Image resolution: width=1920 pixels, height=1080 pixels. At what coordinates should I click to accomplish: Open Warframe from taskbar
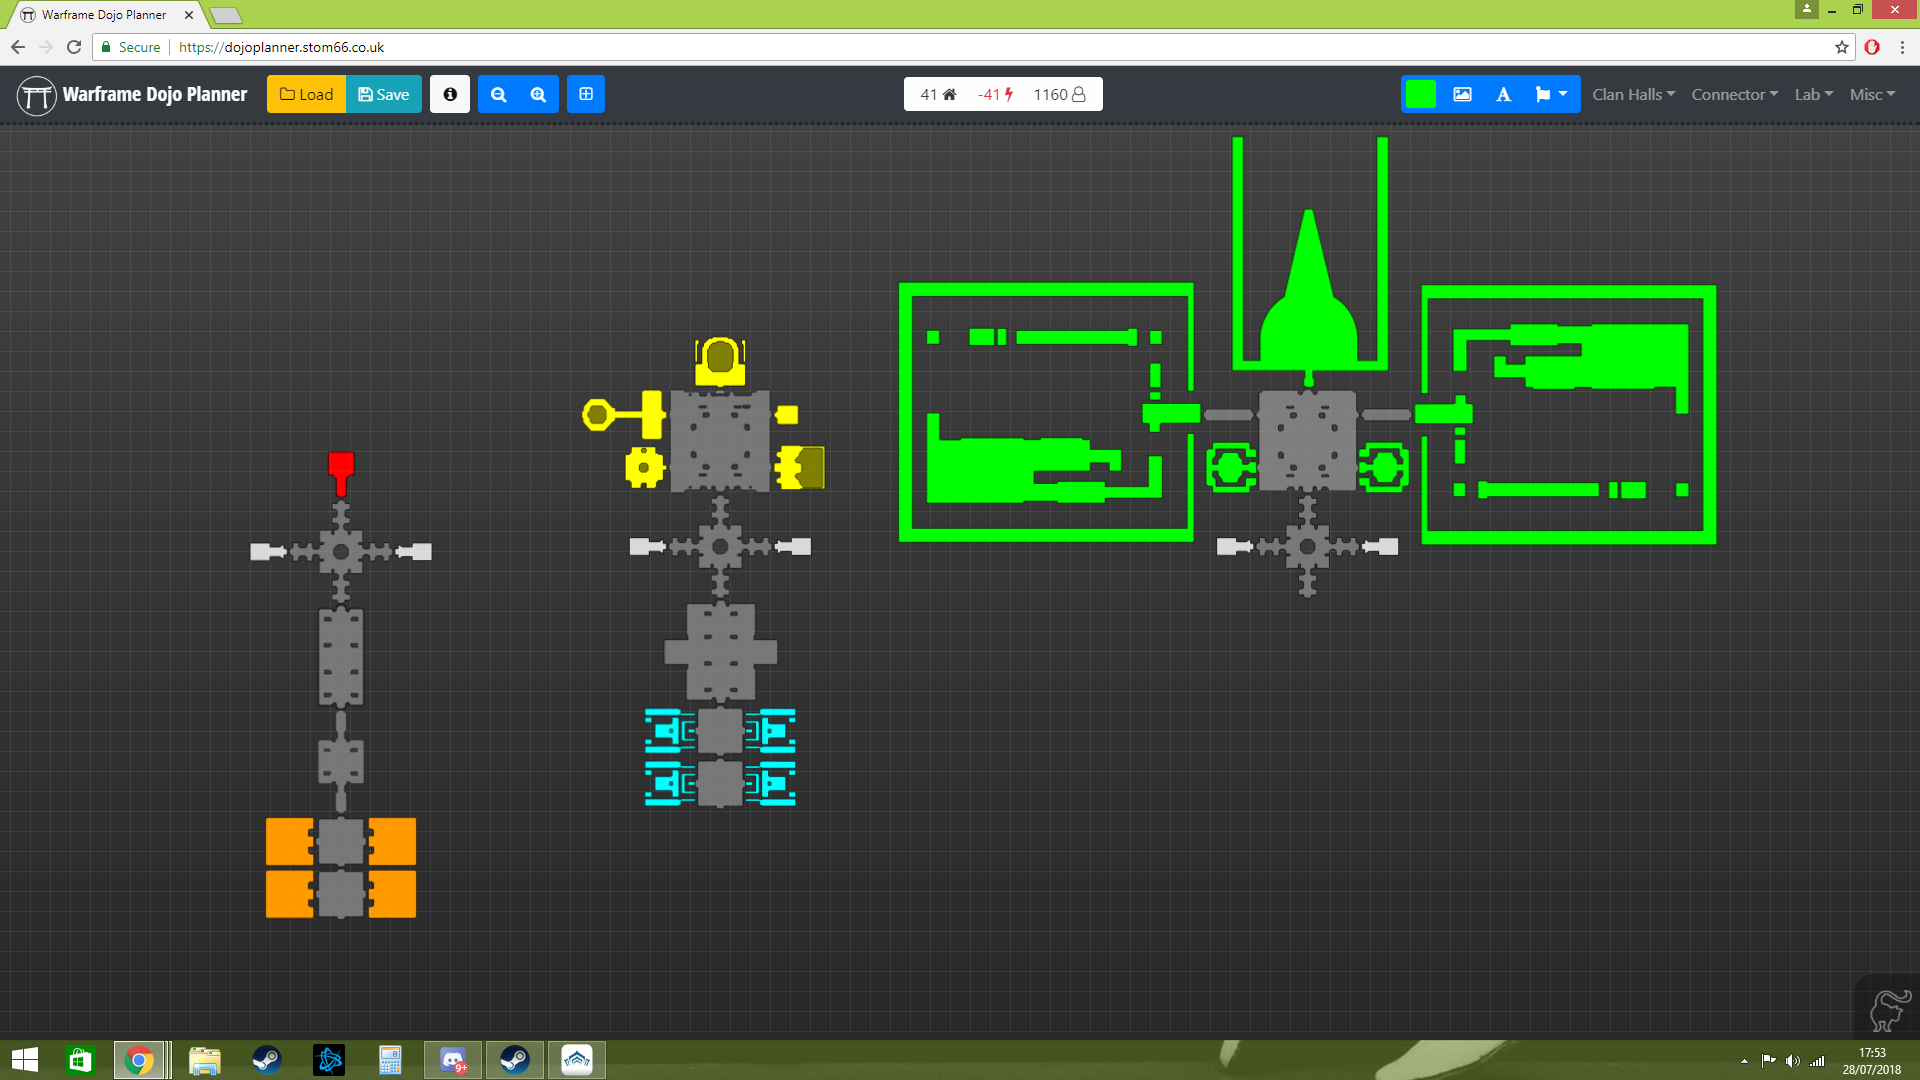pyautogui.click(x=577, y=1060)
